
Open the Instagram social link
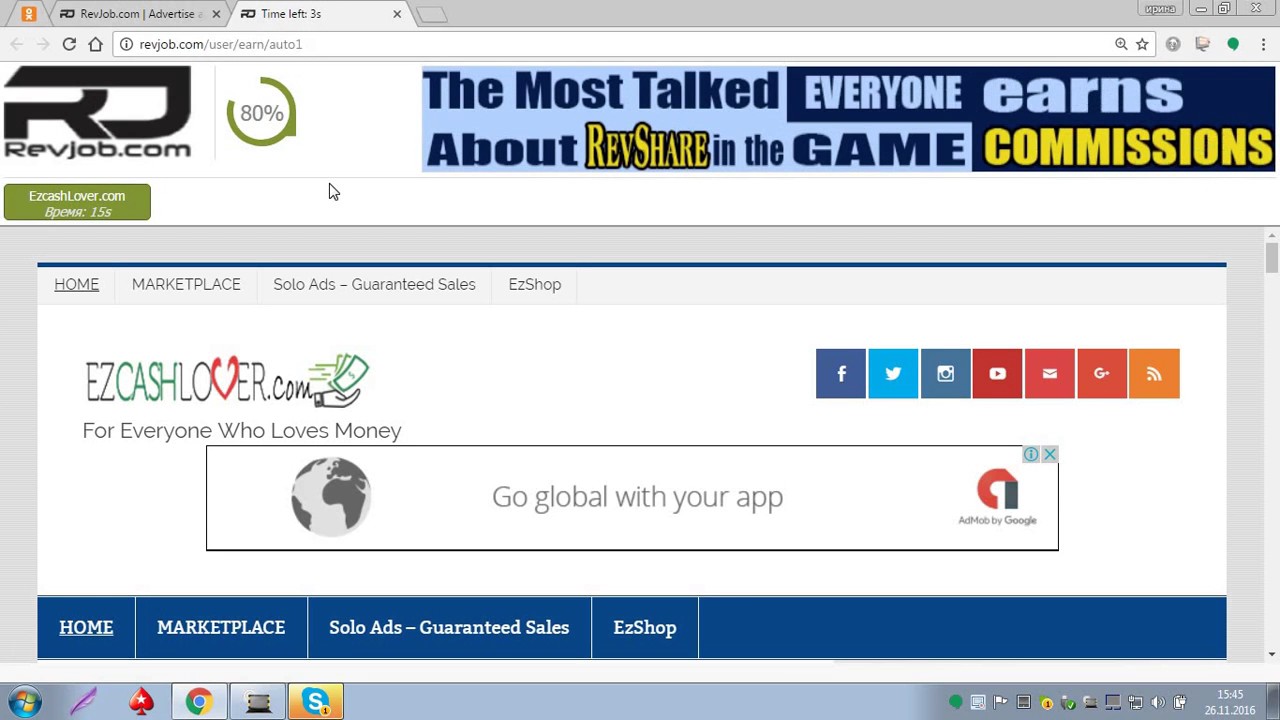coord(945,374)
